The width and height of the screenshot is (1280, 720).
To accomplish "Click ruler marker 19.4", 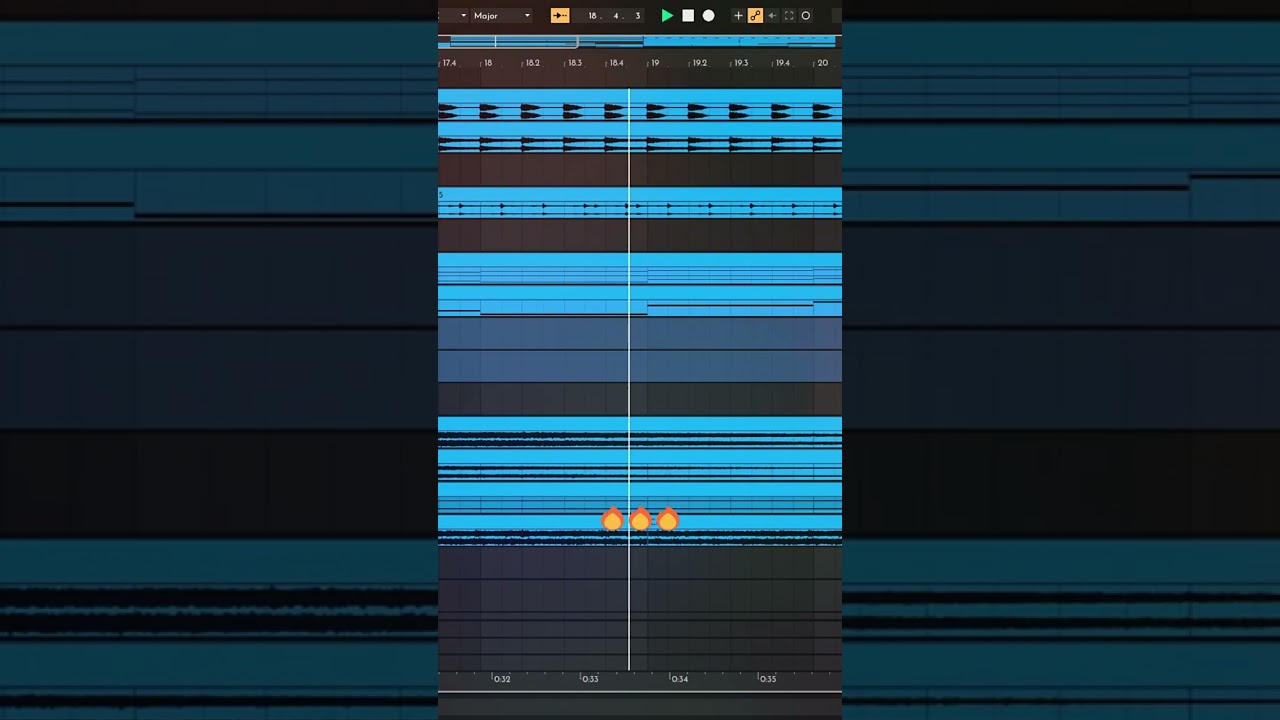I will 782,63.
